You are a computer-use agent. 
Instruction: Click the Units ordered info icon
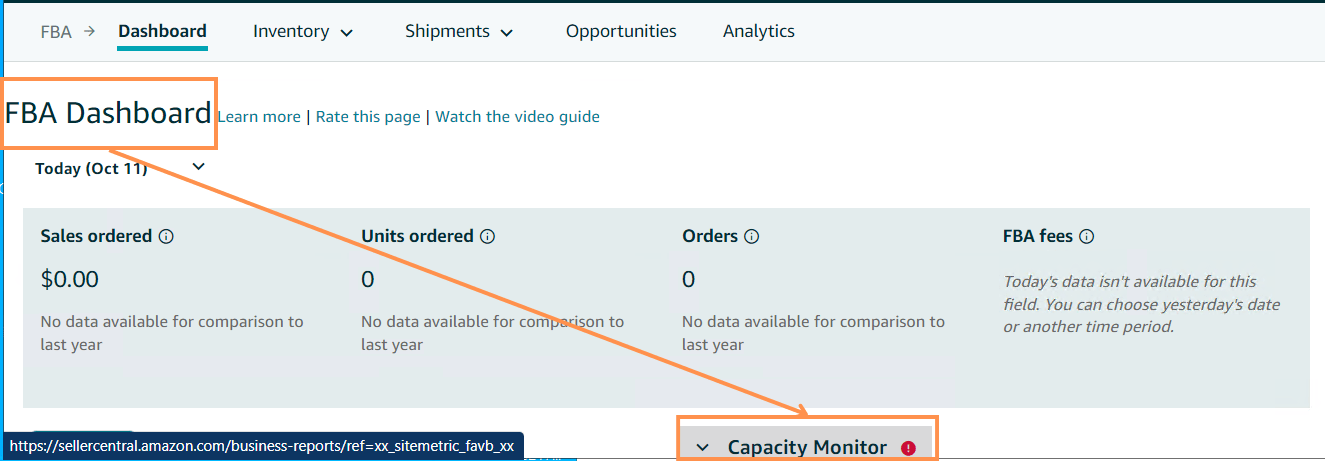(488, 237)
